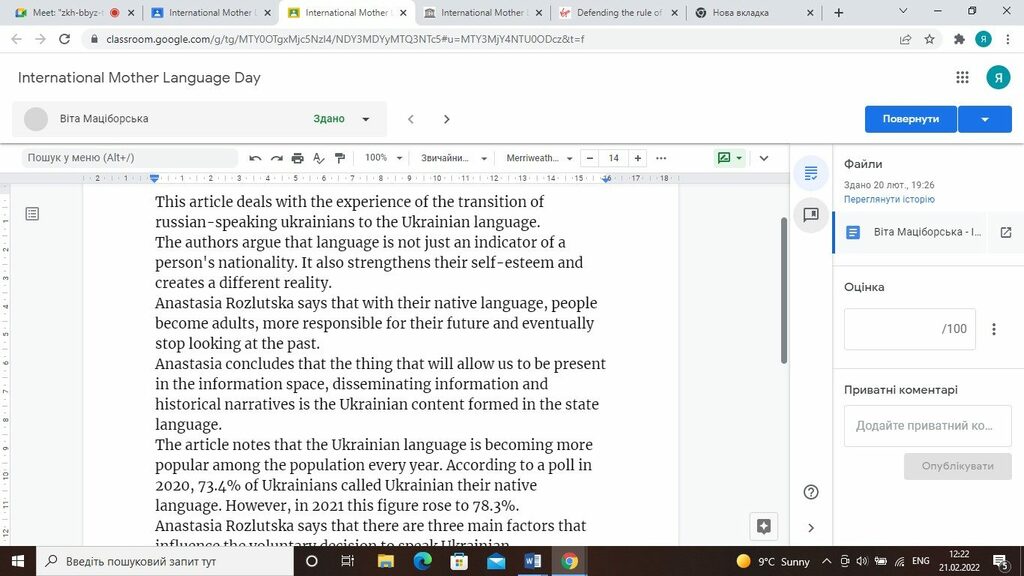Click the undo icon in the toolbar
Viewport: 1024px width, 576px height.
[255, 158]
